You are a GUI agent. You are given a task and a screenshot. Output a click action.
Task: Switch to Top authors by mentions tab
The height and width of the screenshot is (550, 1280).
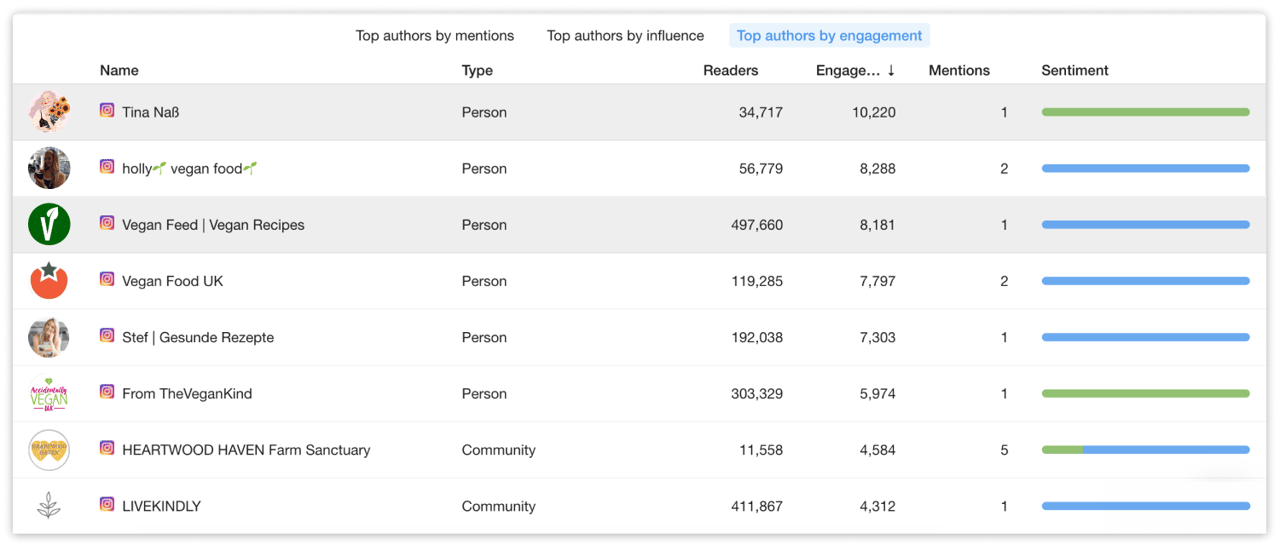coord(435,36)
